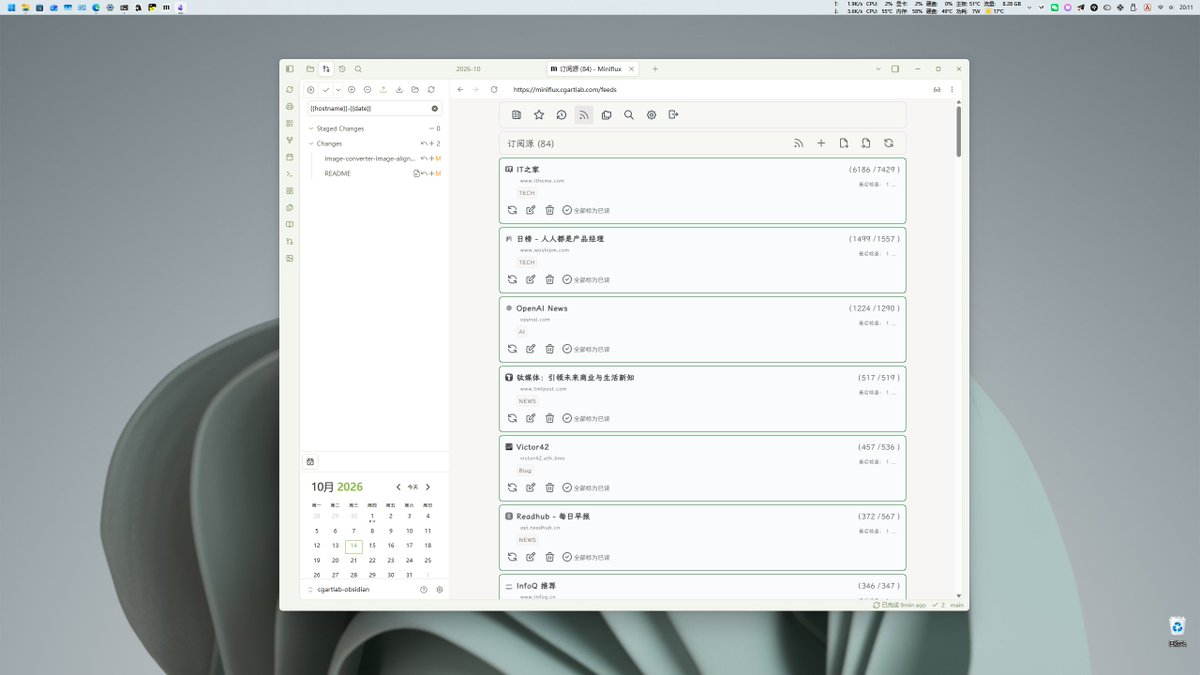
Task: Open Miniflux unread entries icon
Action: pos(516,115)
